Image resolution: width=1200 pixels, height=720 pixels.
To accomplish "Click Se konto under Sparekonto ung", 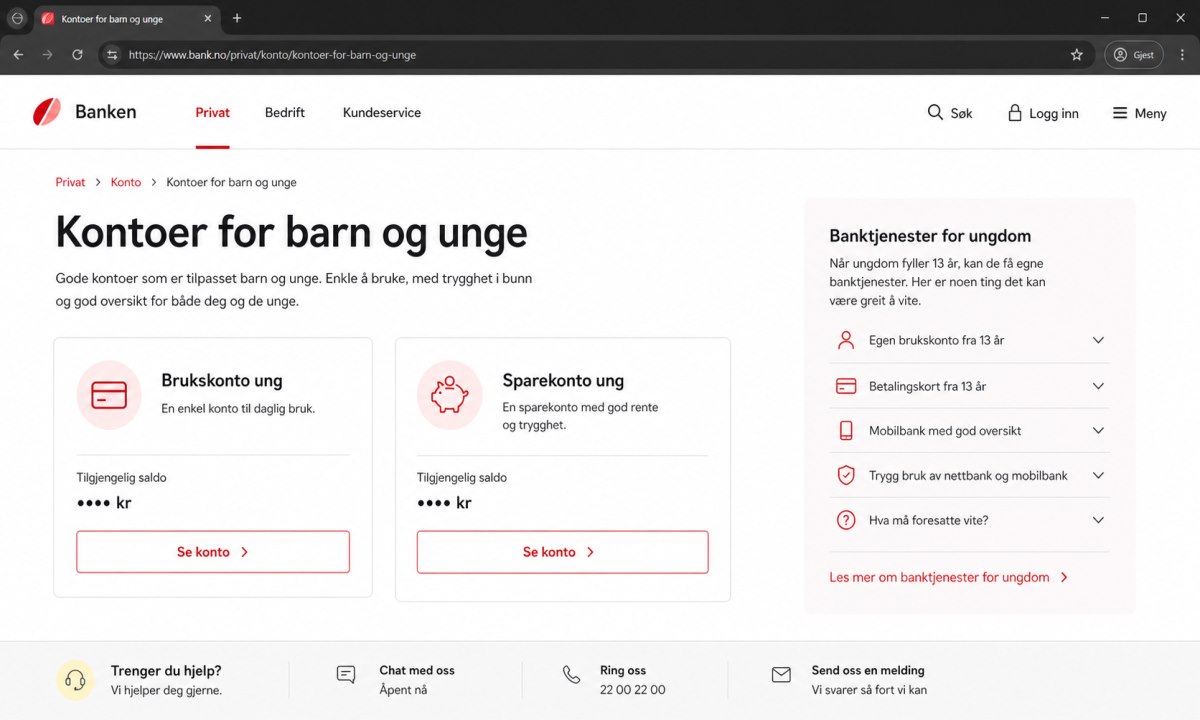I will tap(562, 552).
